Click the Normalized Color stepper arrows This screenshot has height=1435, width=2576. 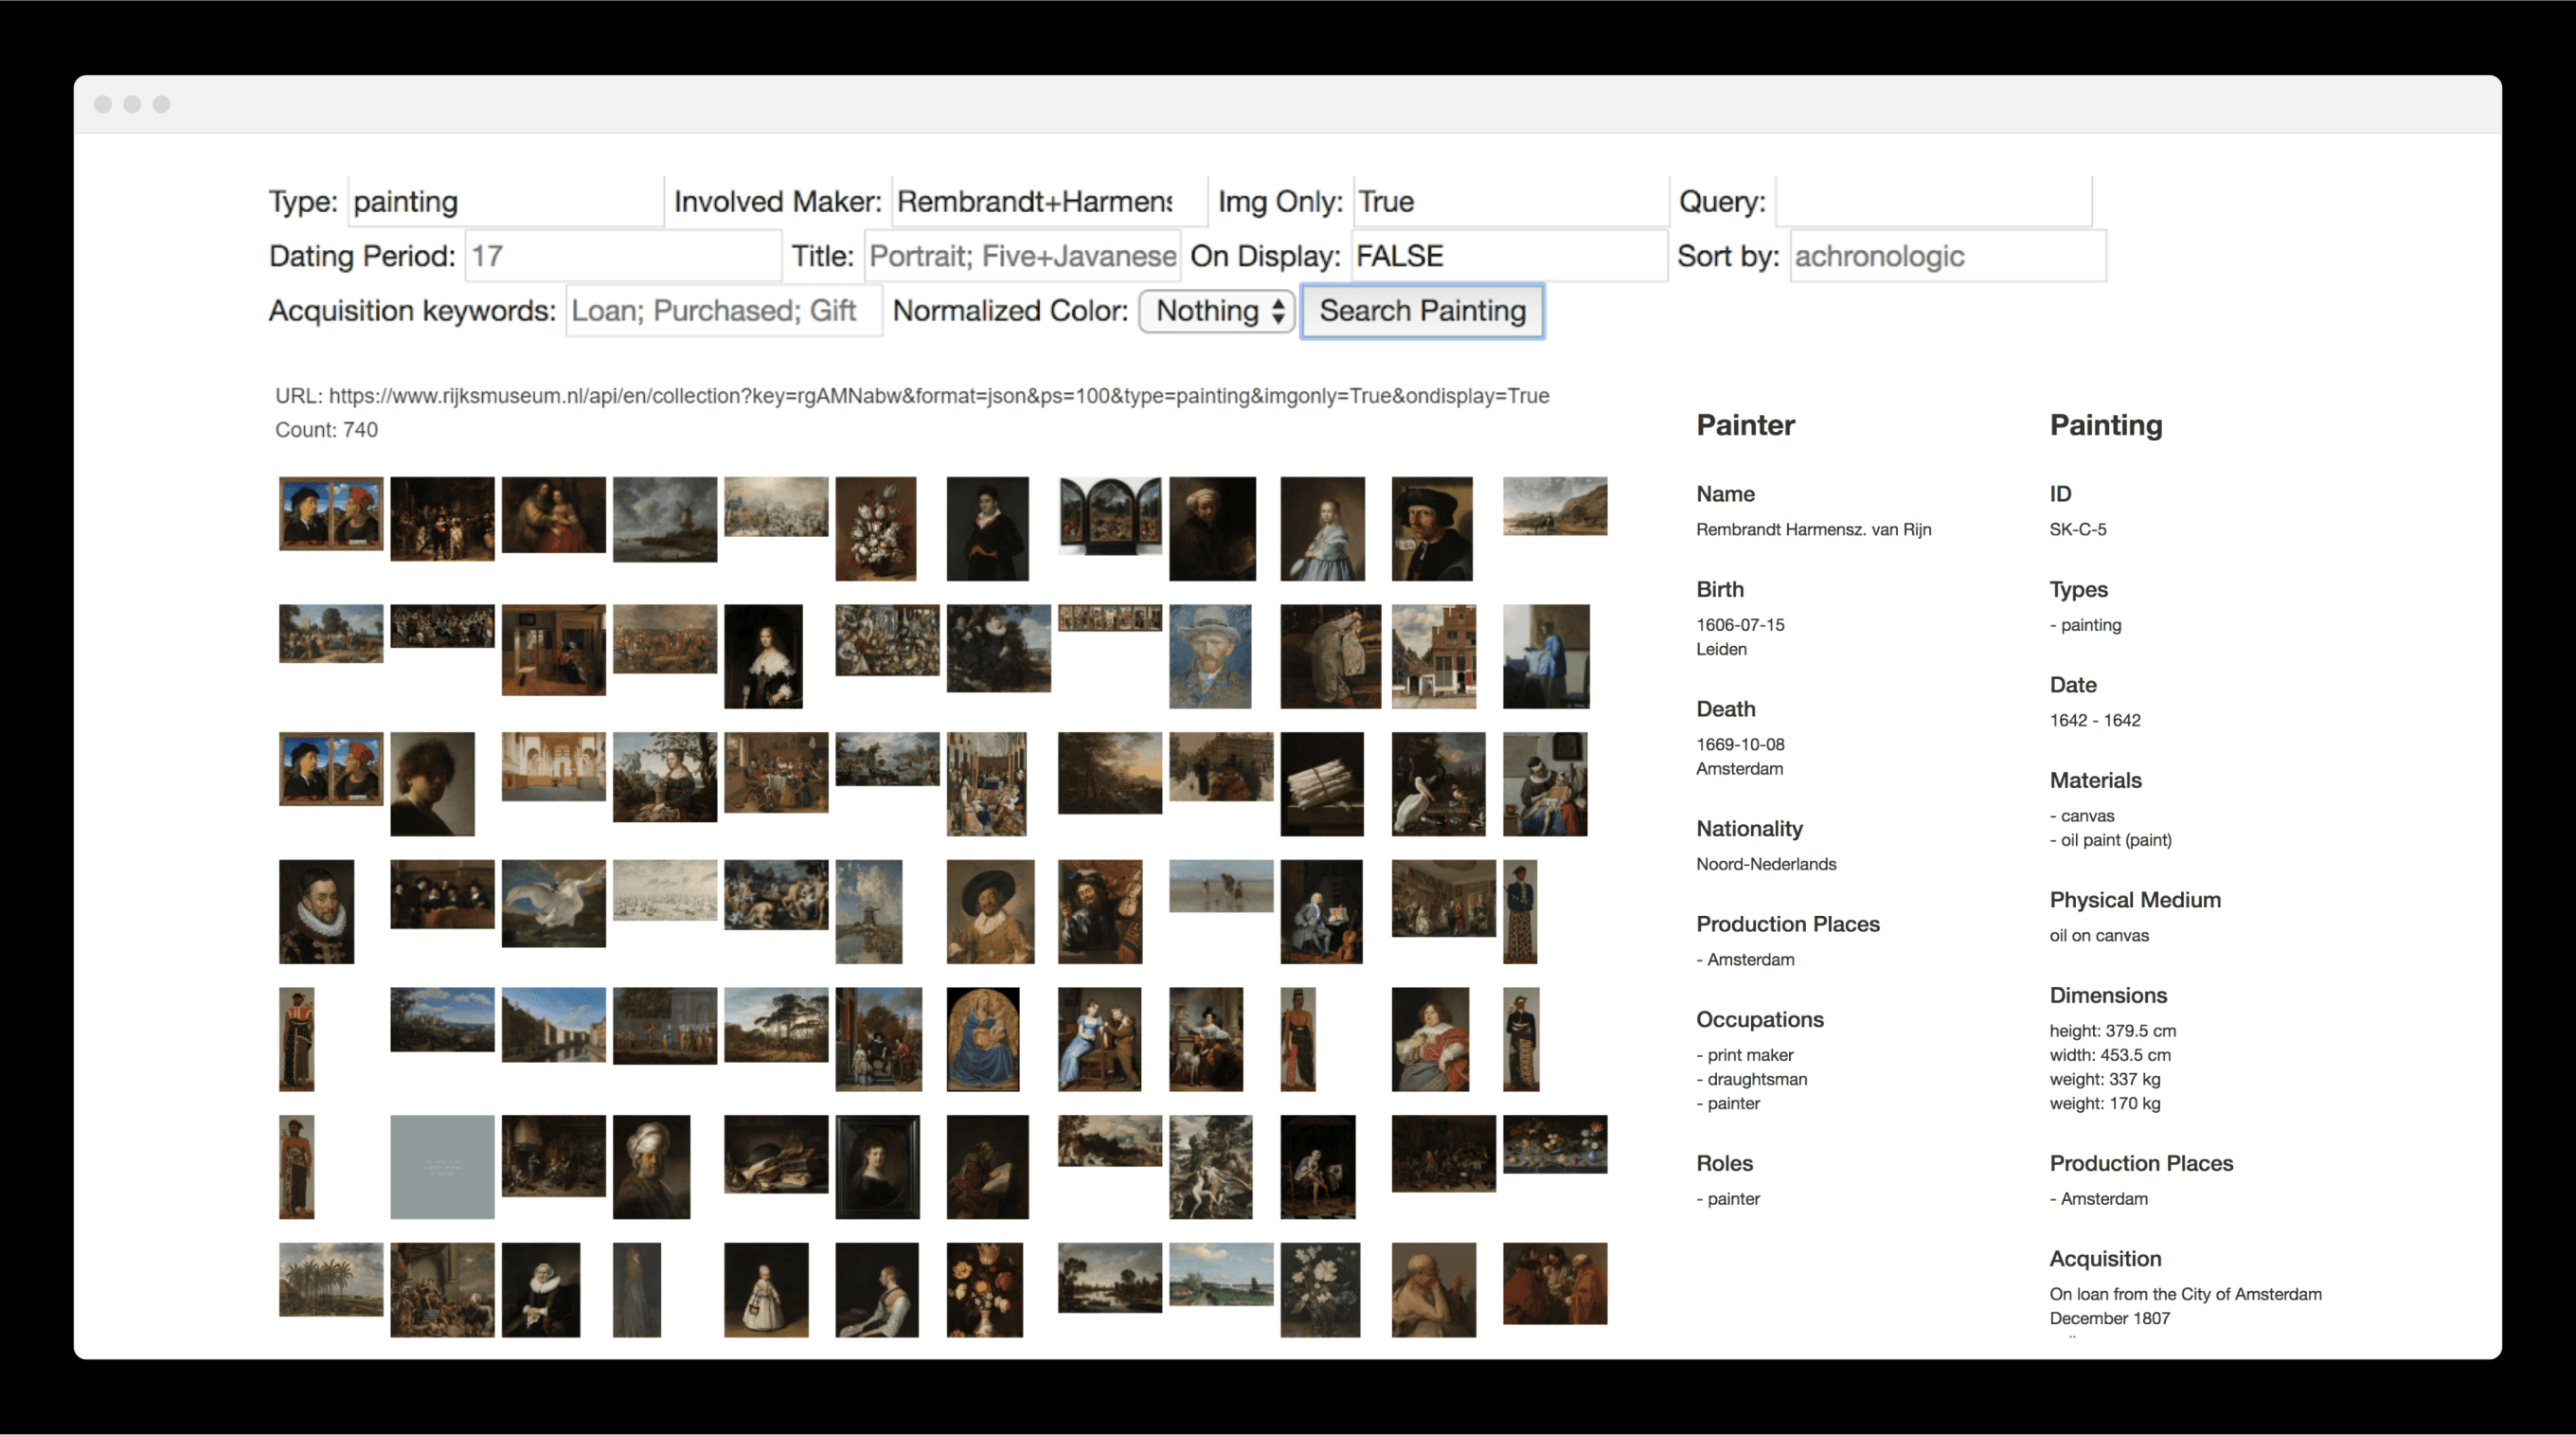pyautogui.click(x=1278, y=311)
